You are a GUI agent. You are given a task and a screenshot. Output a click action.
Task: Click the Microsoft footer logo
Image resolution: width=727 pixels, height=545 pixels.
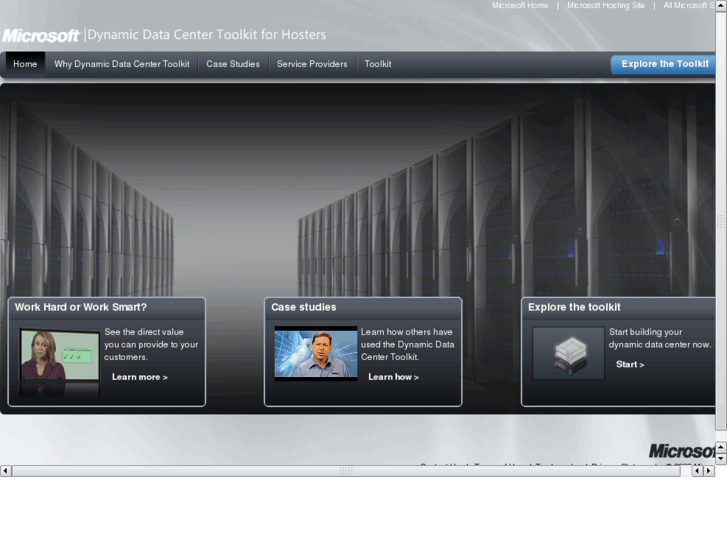pos(682,451)
